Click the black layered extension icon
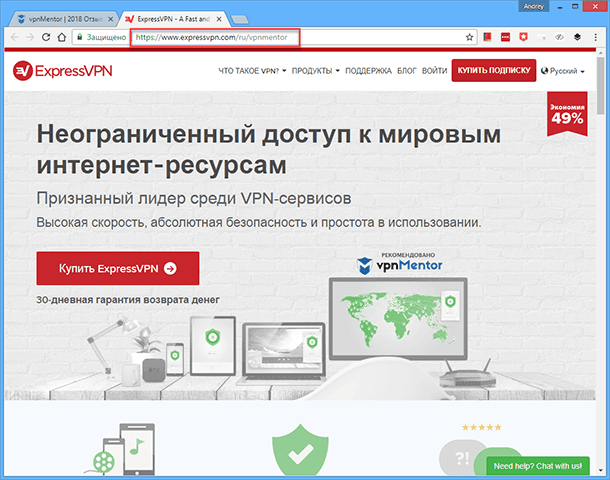Viewport: 610px width, 480px height. coord(577,37)
